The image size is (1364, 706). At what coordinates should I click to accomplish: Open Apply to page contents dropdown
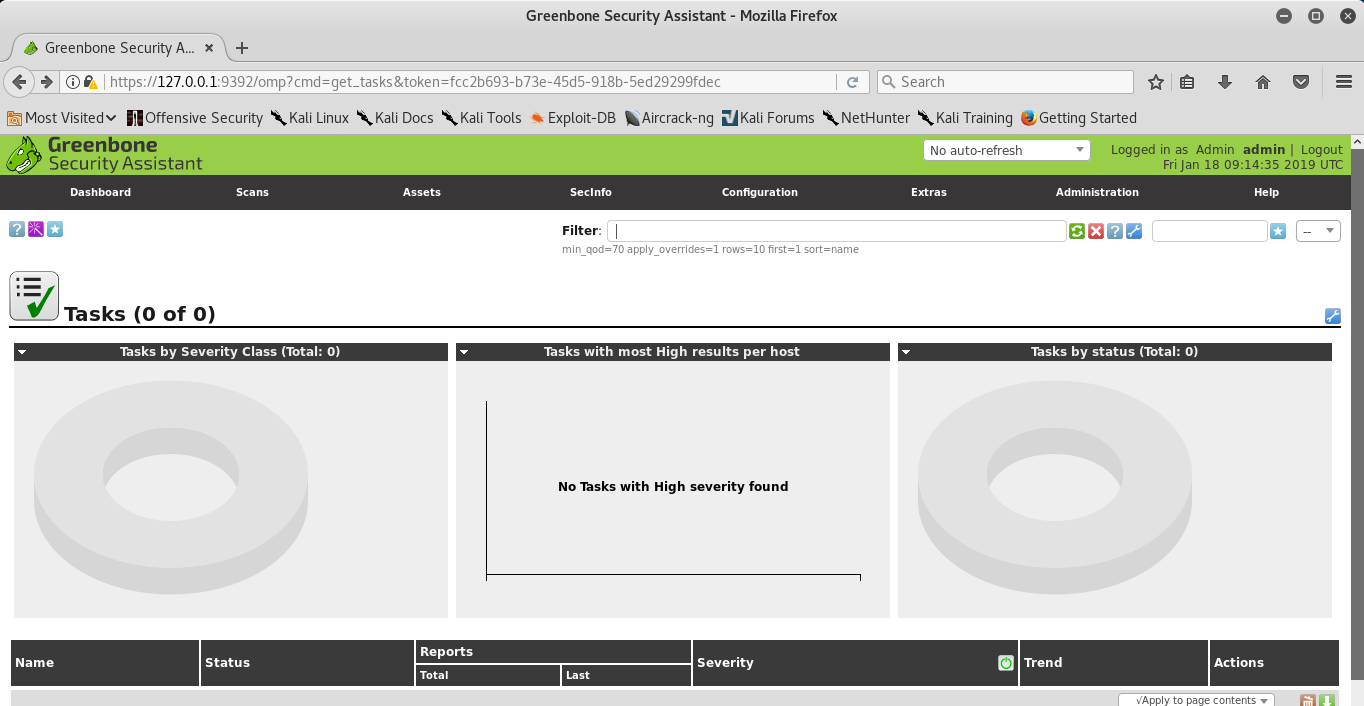coord(1196,700)
